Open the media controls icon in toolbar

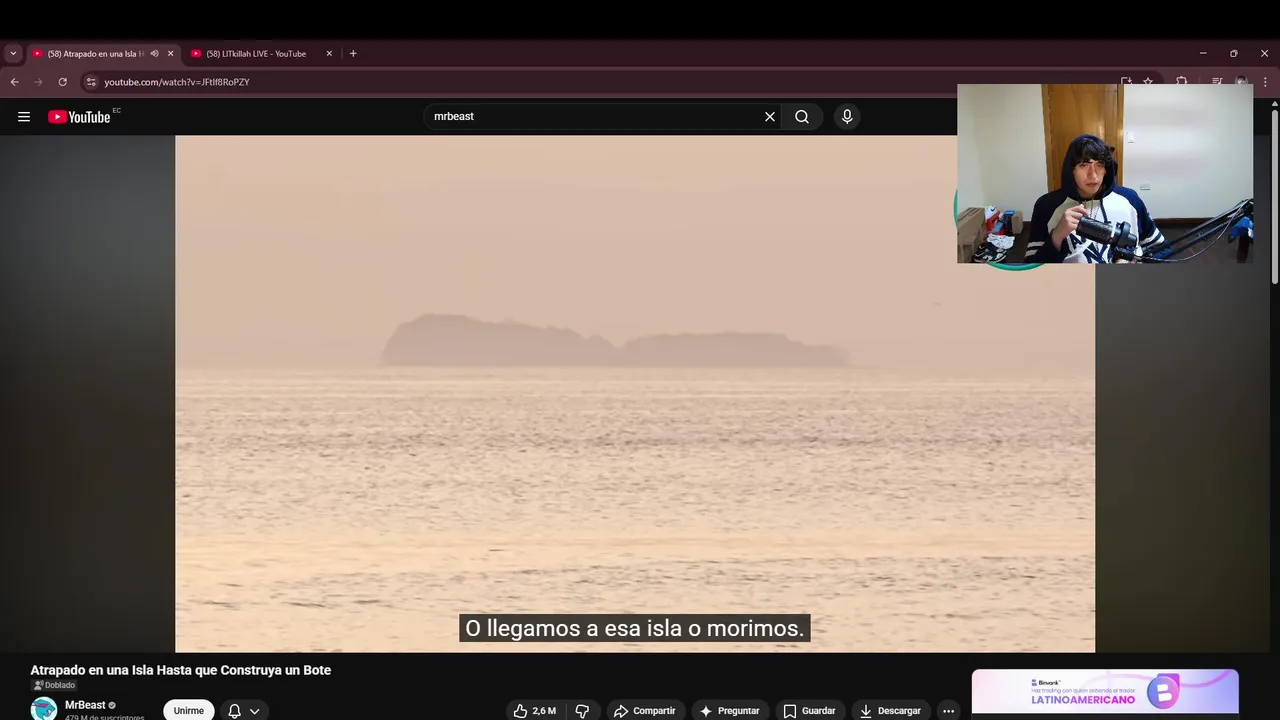(x=1217, y=82)
